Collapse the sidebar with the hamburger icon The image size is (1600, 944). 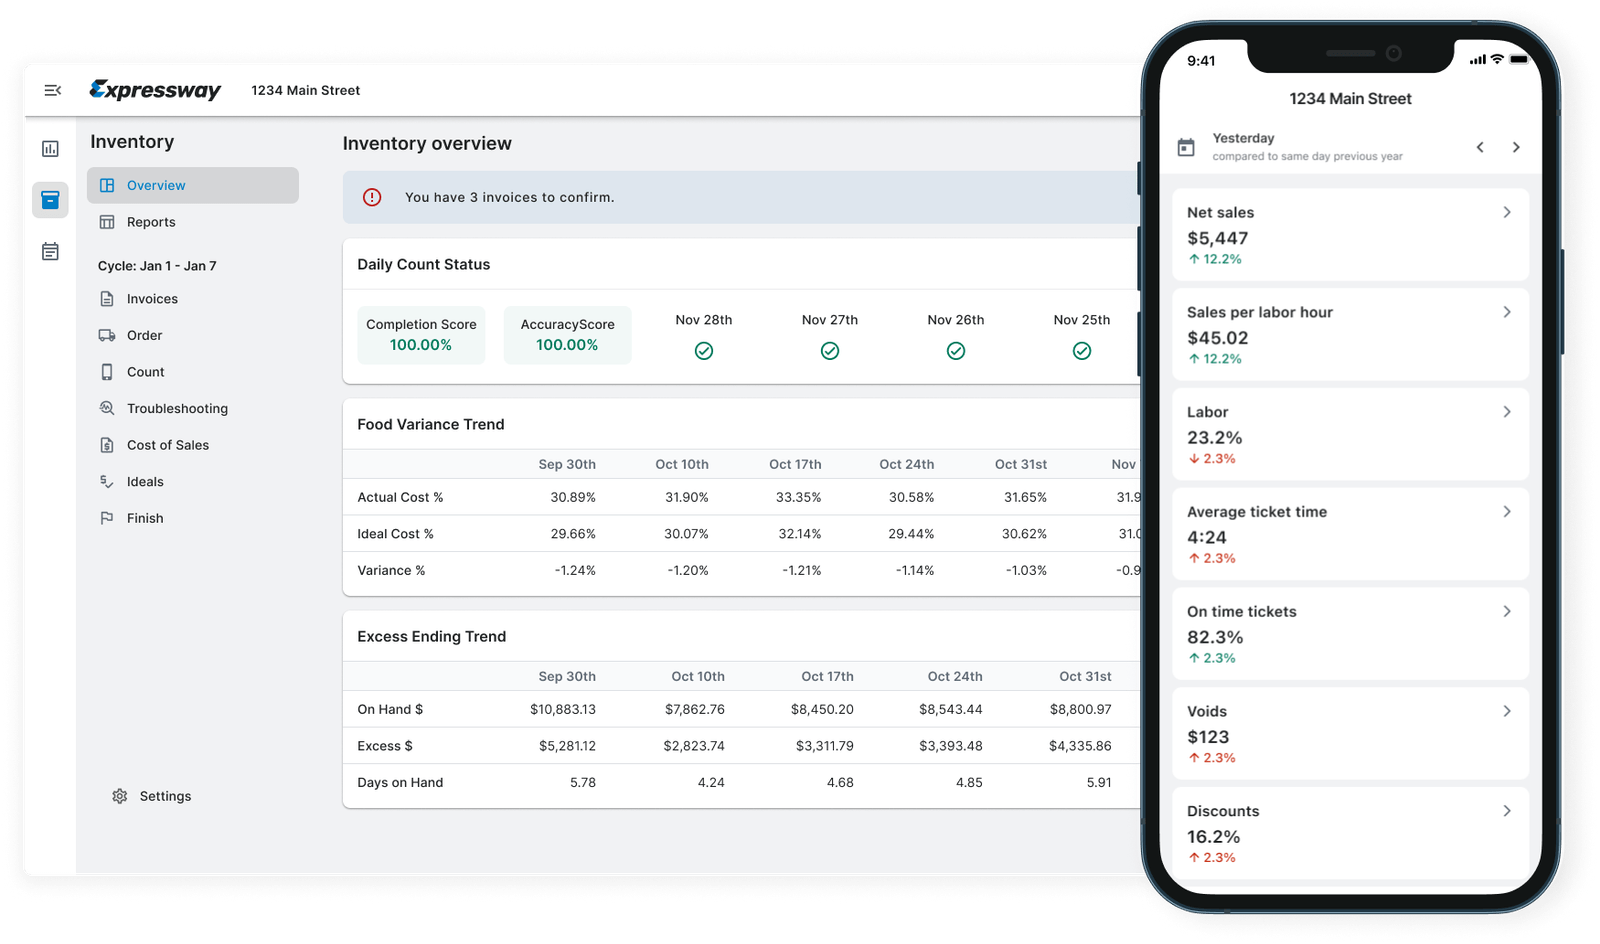pos(52,89)
